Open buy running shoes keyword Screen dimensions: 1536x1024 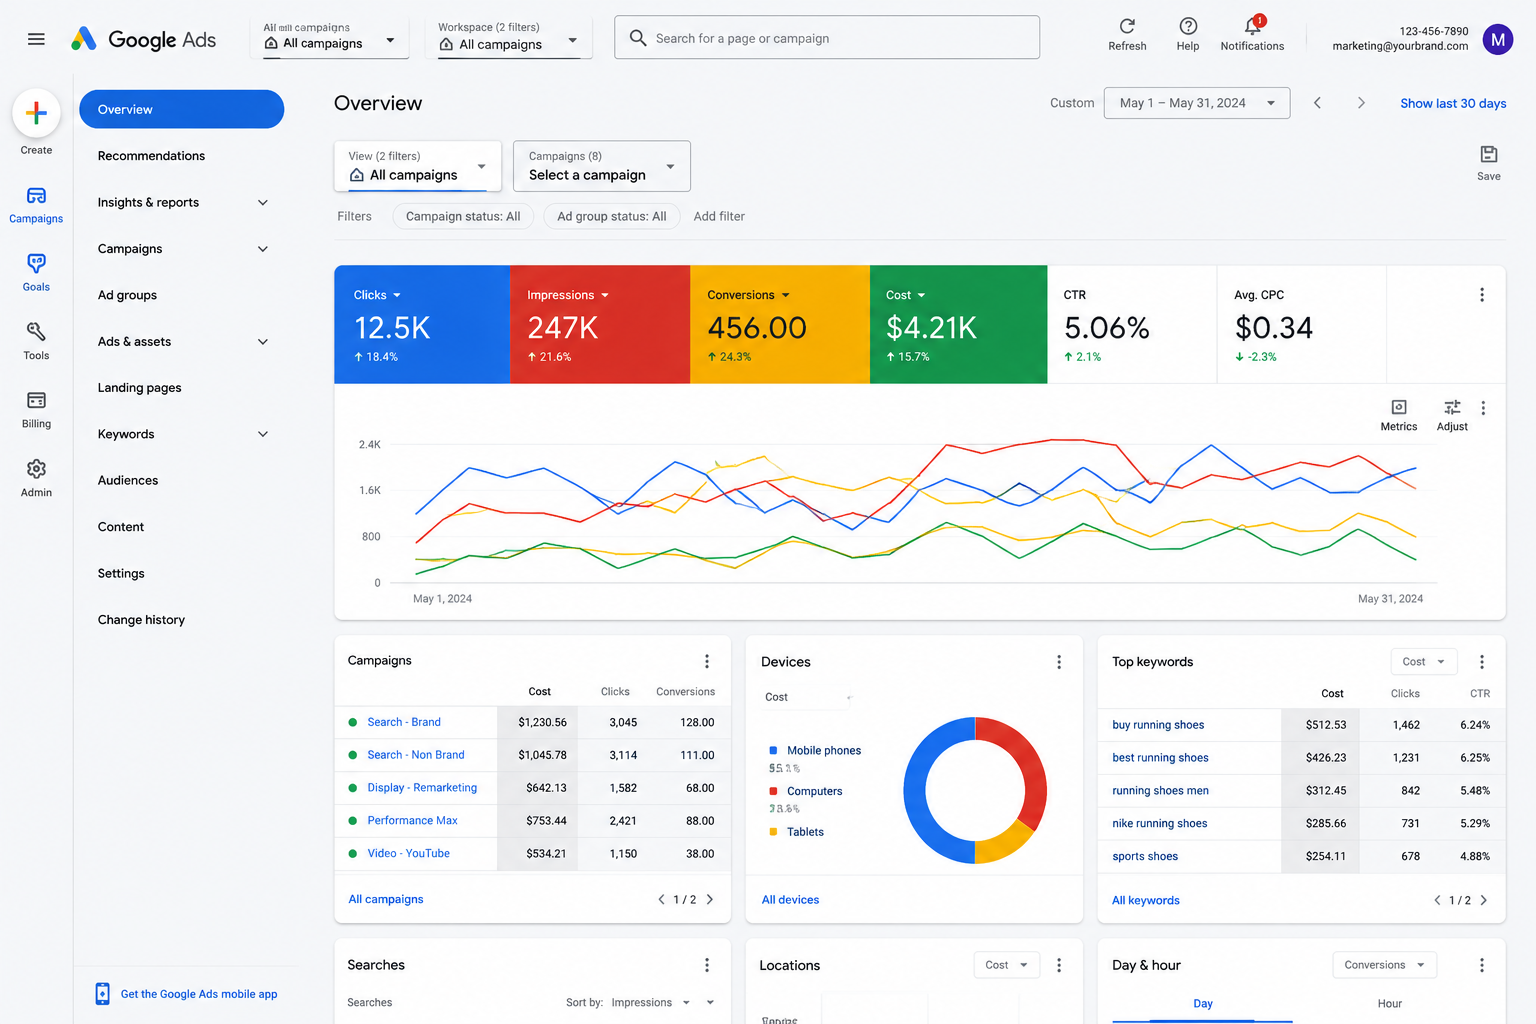coord(1158,725)
